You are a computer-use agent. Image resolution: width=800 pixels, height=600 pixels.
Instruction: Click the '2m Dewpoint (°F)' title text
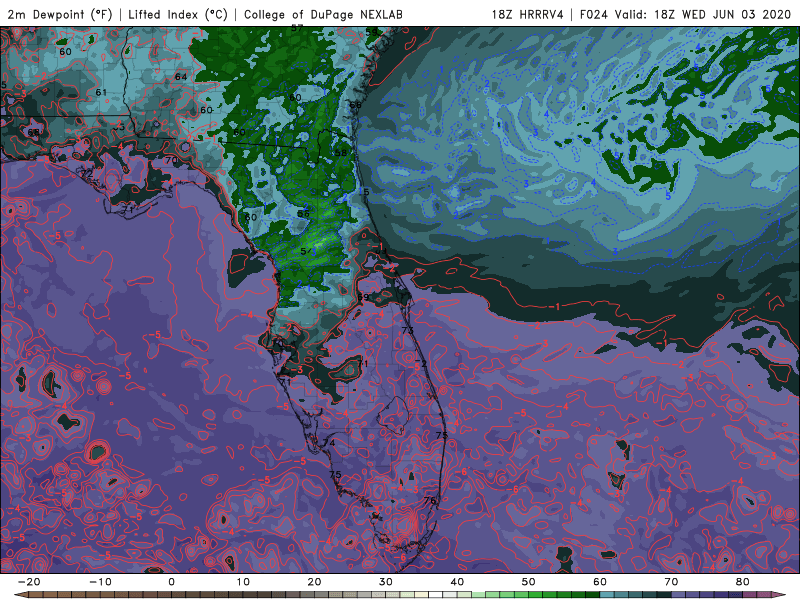coord(59,14)
